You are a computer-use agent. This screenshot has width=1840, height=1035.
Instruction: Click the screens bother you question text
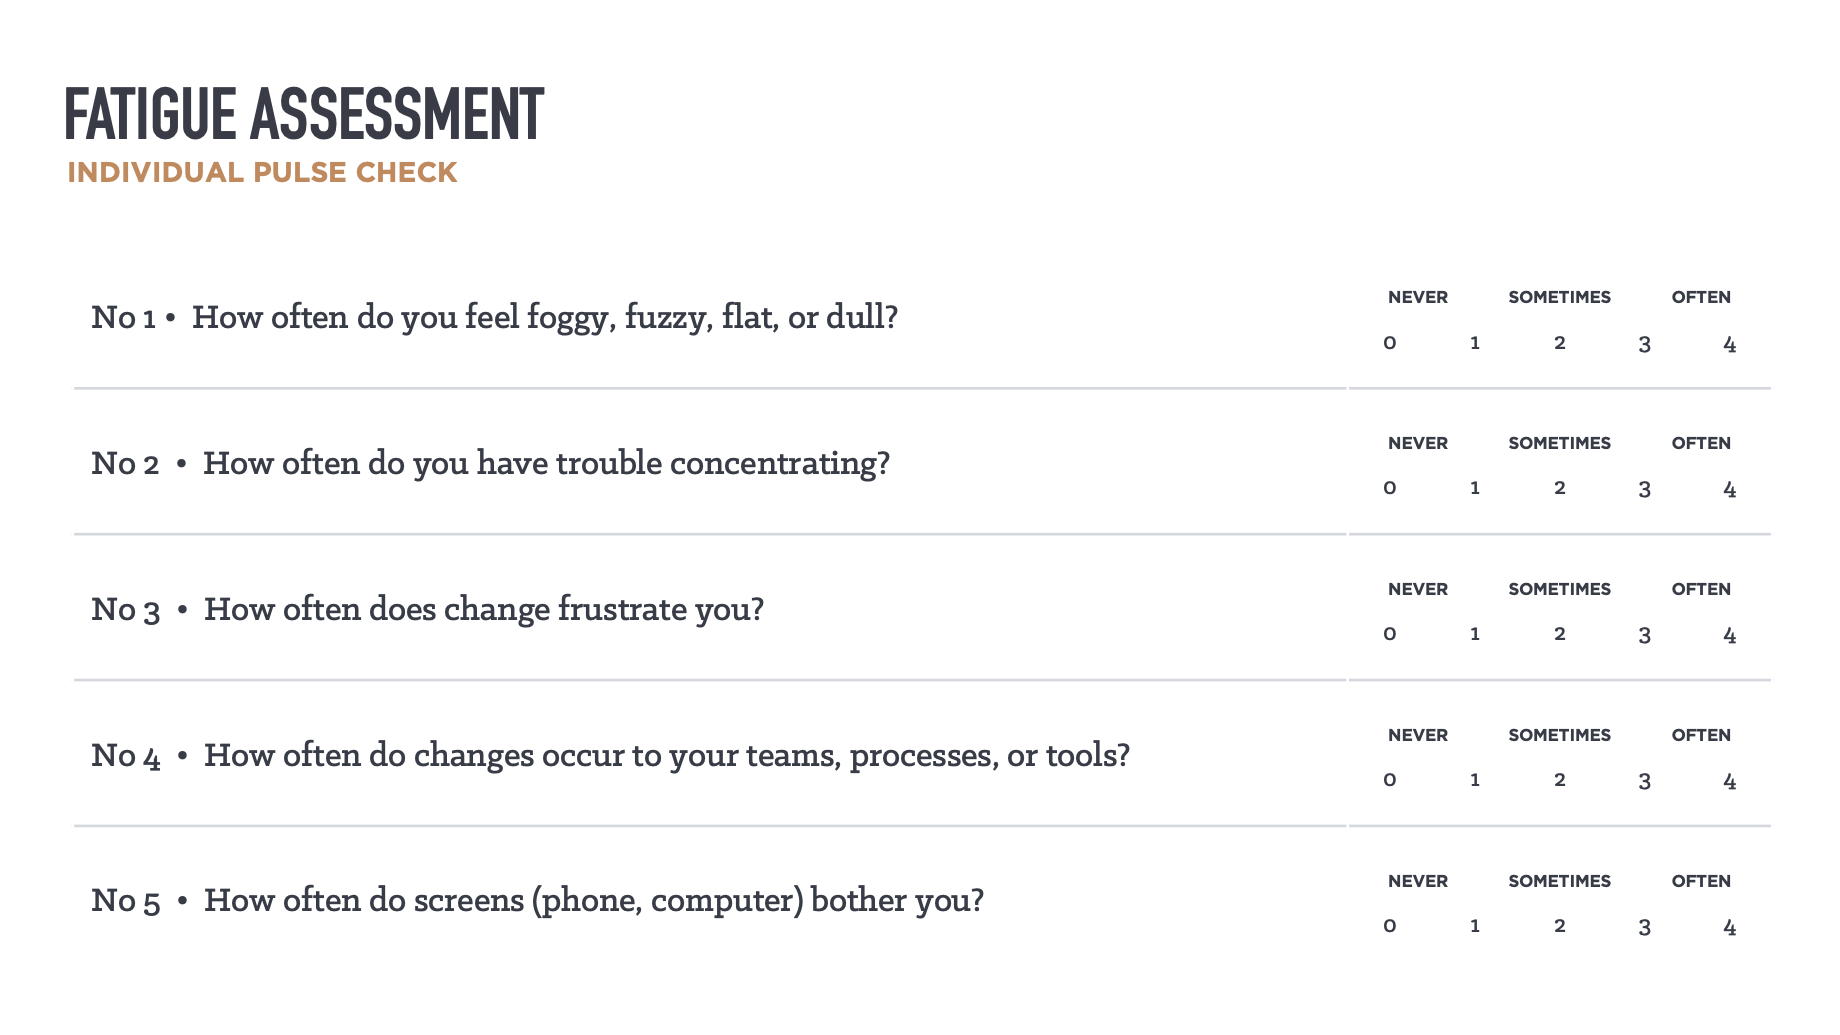coord(594,900)
